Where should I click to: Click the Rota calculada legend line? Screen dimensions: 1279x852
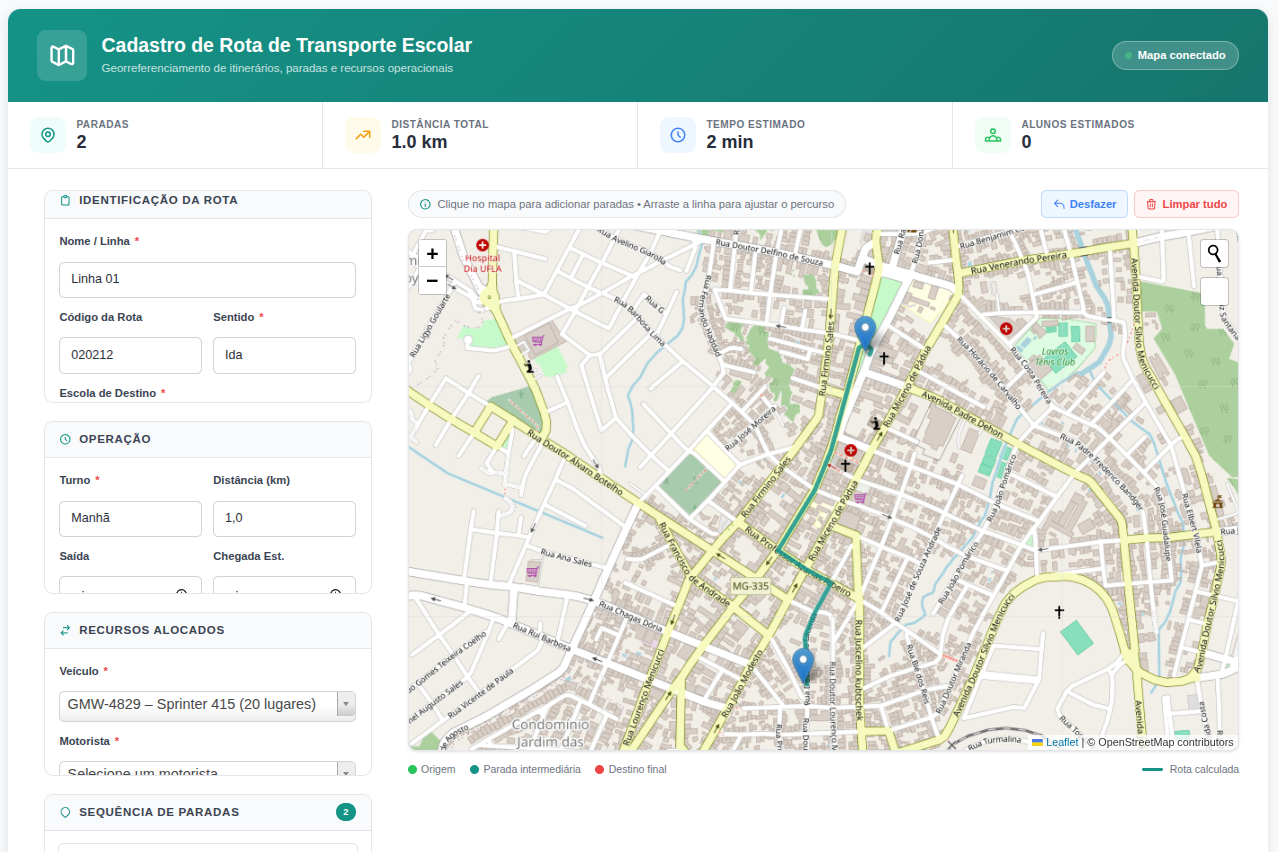[1152, 770]
